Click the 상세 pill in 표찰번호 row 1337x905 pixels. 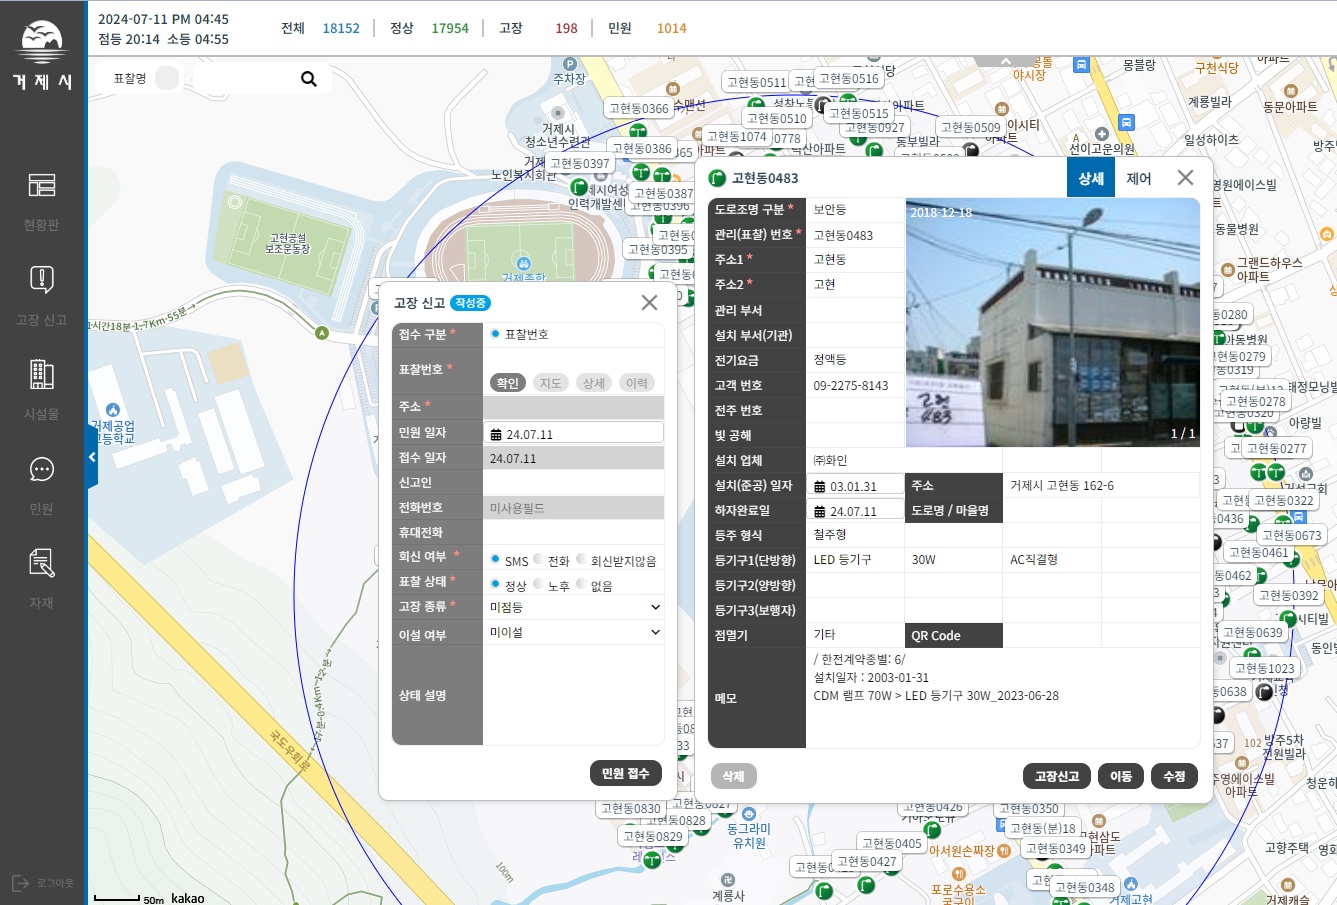click(x=594, y=383)
